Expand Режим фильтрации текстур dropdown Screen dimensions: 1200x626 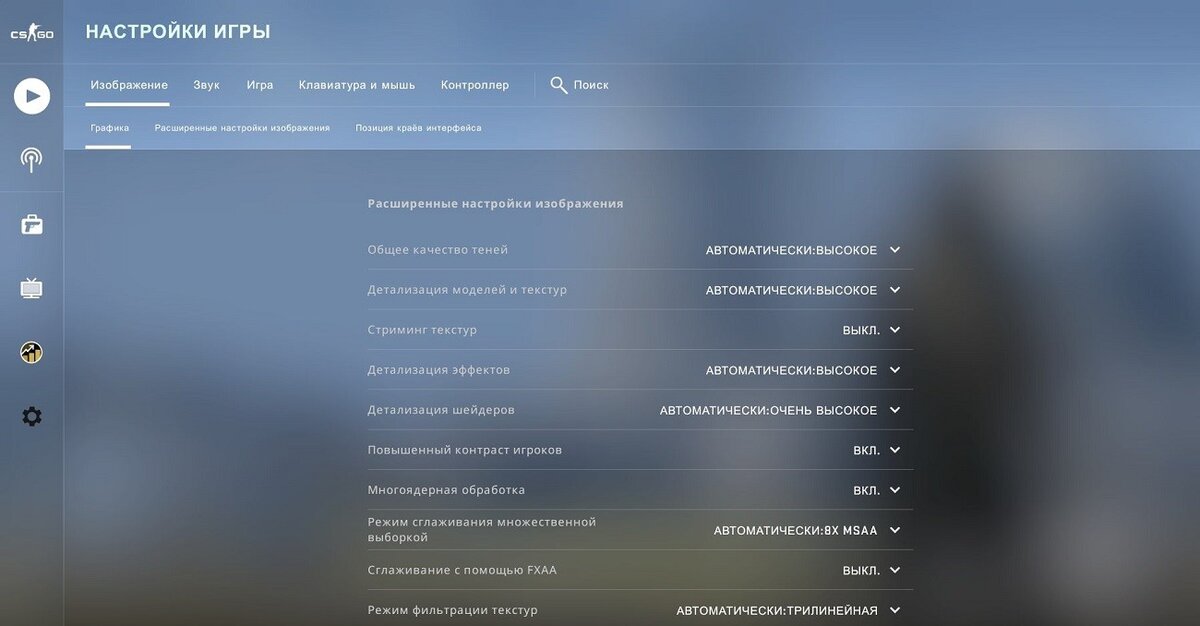coord(788,610)
